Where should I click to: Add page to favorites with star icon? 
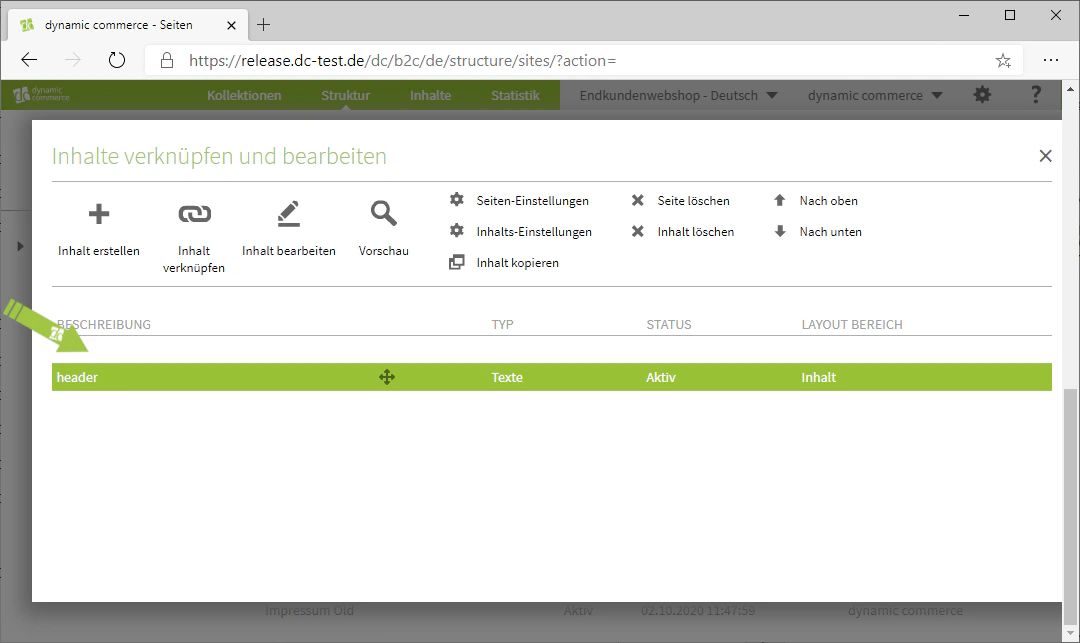1003,61
